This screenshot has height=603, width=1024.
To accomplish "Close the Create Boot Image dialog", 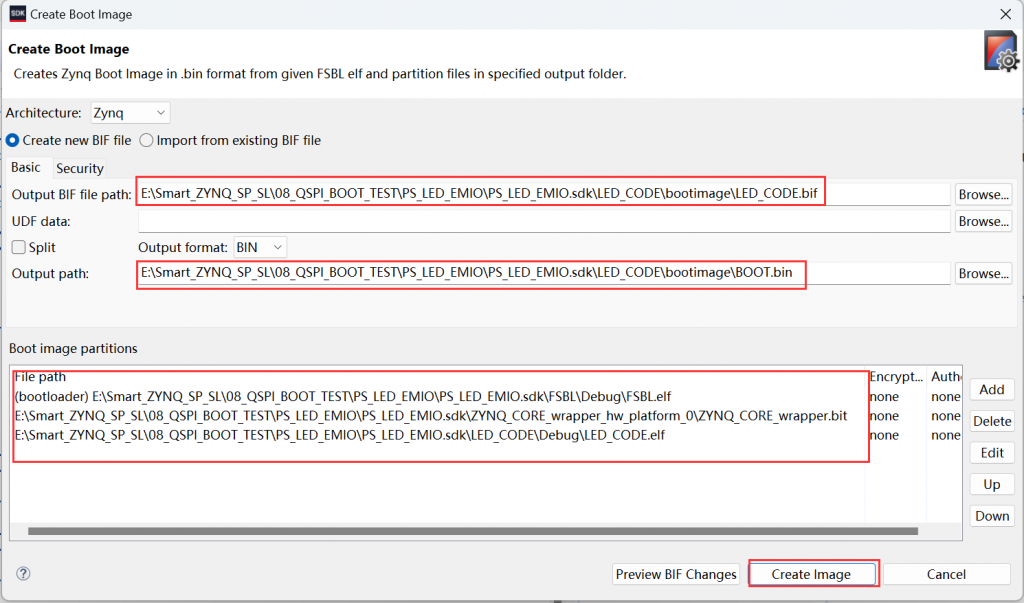I will pos(1003,15).
